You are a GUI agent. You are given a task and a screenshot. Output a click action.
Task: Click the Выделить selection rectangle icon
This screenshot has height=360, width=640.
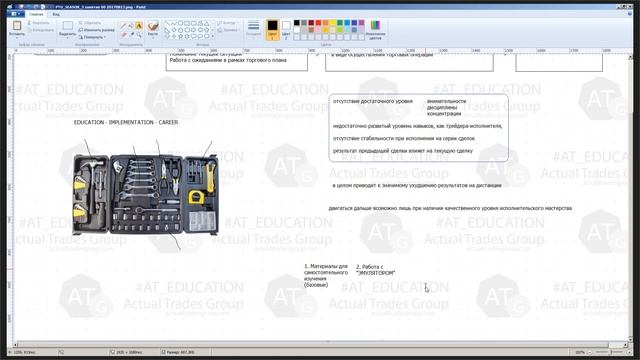[x=67, y=26]
